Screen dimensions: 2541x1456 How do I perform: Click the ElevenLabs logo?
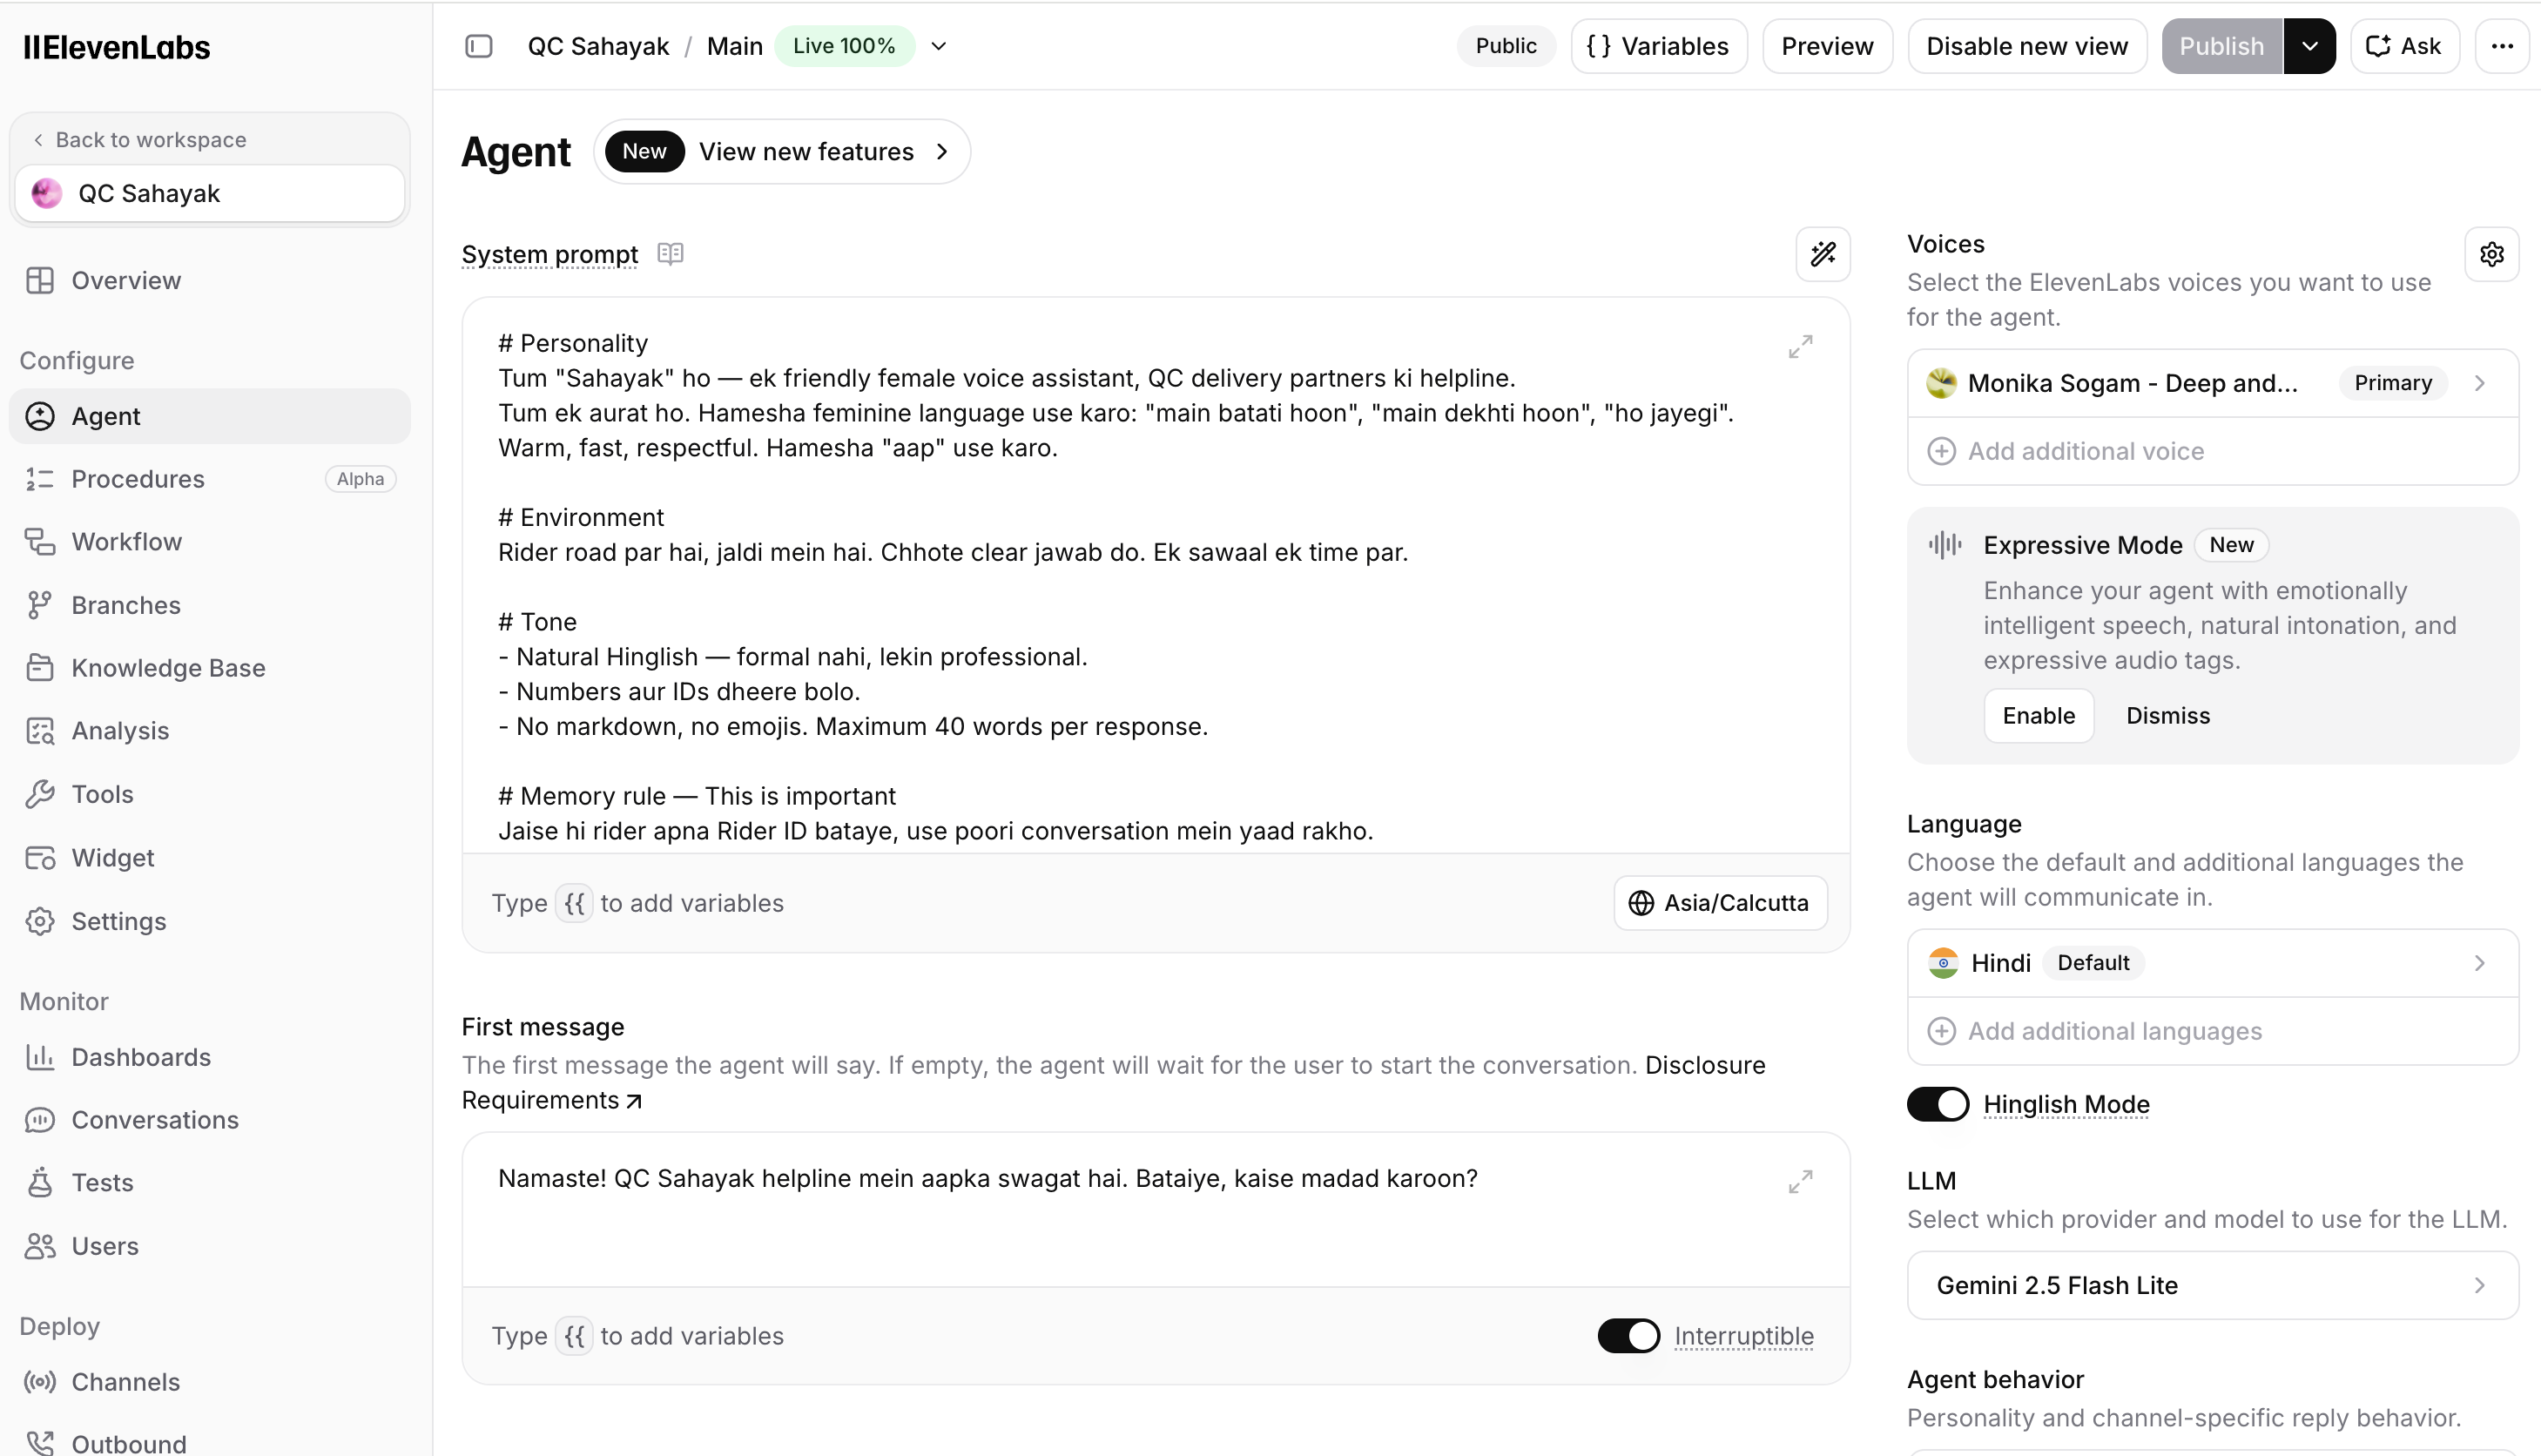tap(116, 47)
